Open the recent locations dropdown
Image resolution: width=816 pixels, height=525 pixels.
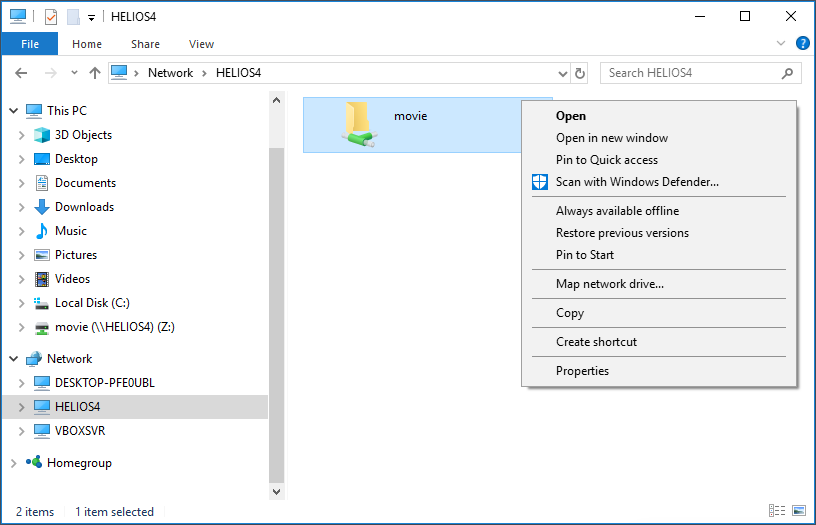pos(74,73)
